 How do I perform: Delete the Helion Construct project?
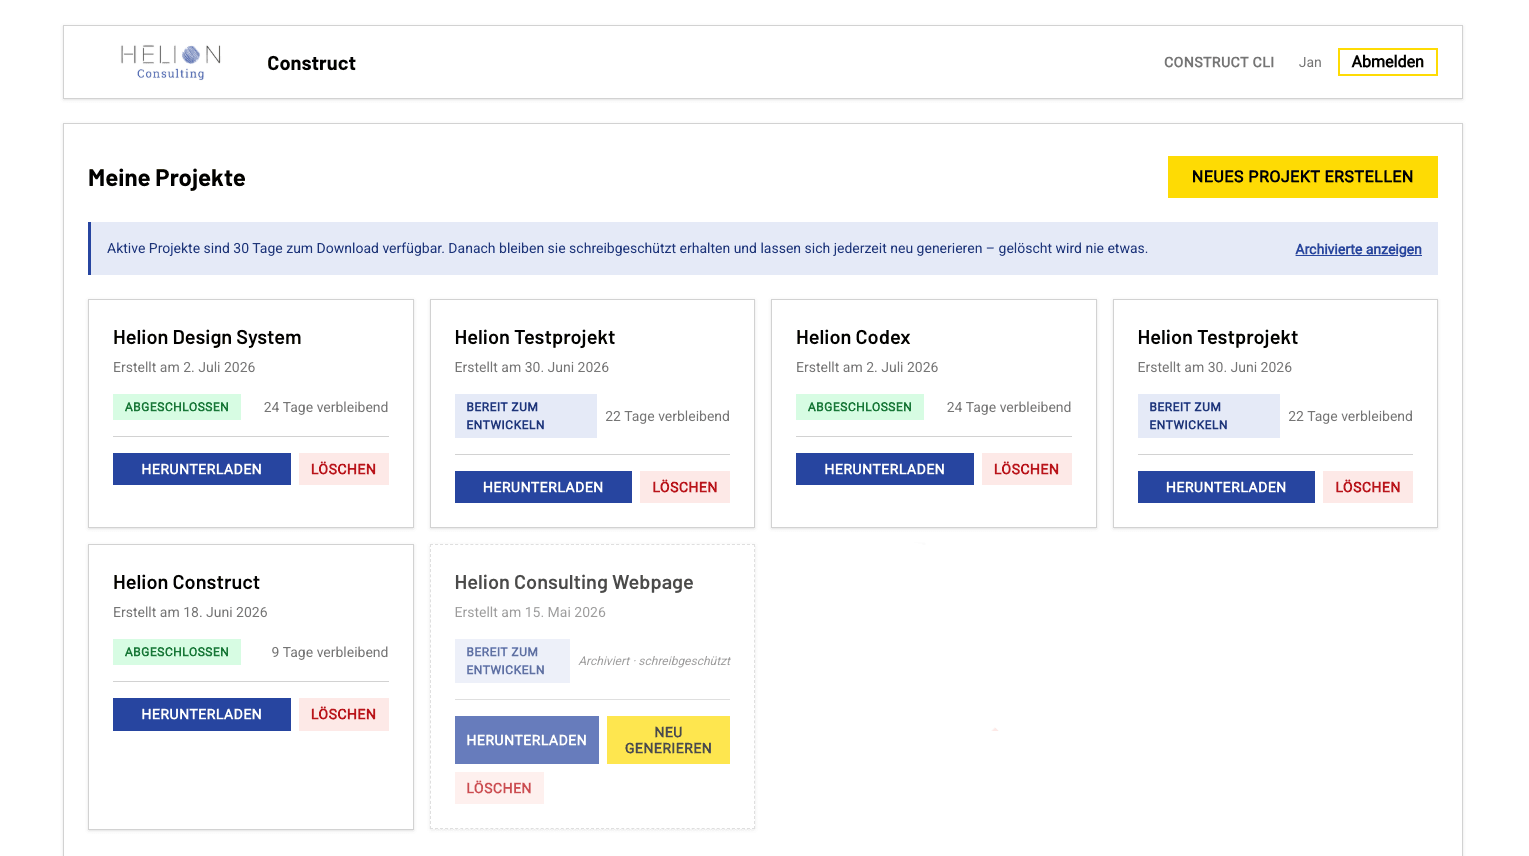(x=343, y=714)
